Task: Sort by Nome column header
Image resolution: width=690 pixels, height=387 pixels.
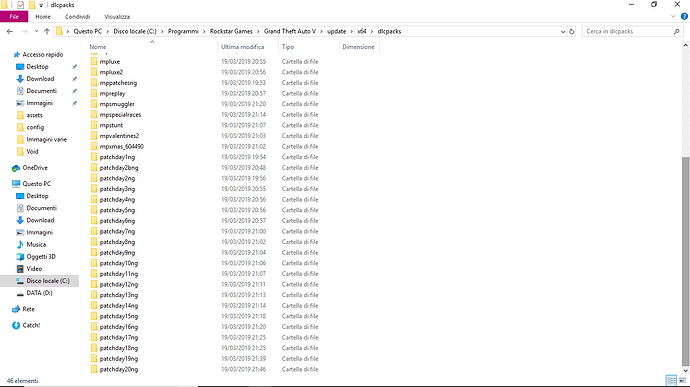Action: (98, 47)
